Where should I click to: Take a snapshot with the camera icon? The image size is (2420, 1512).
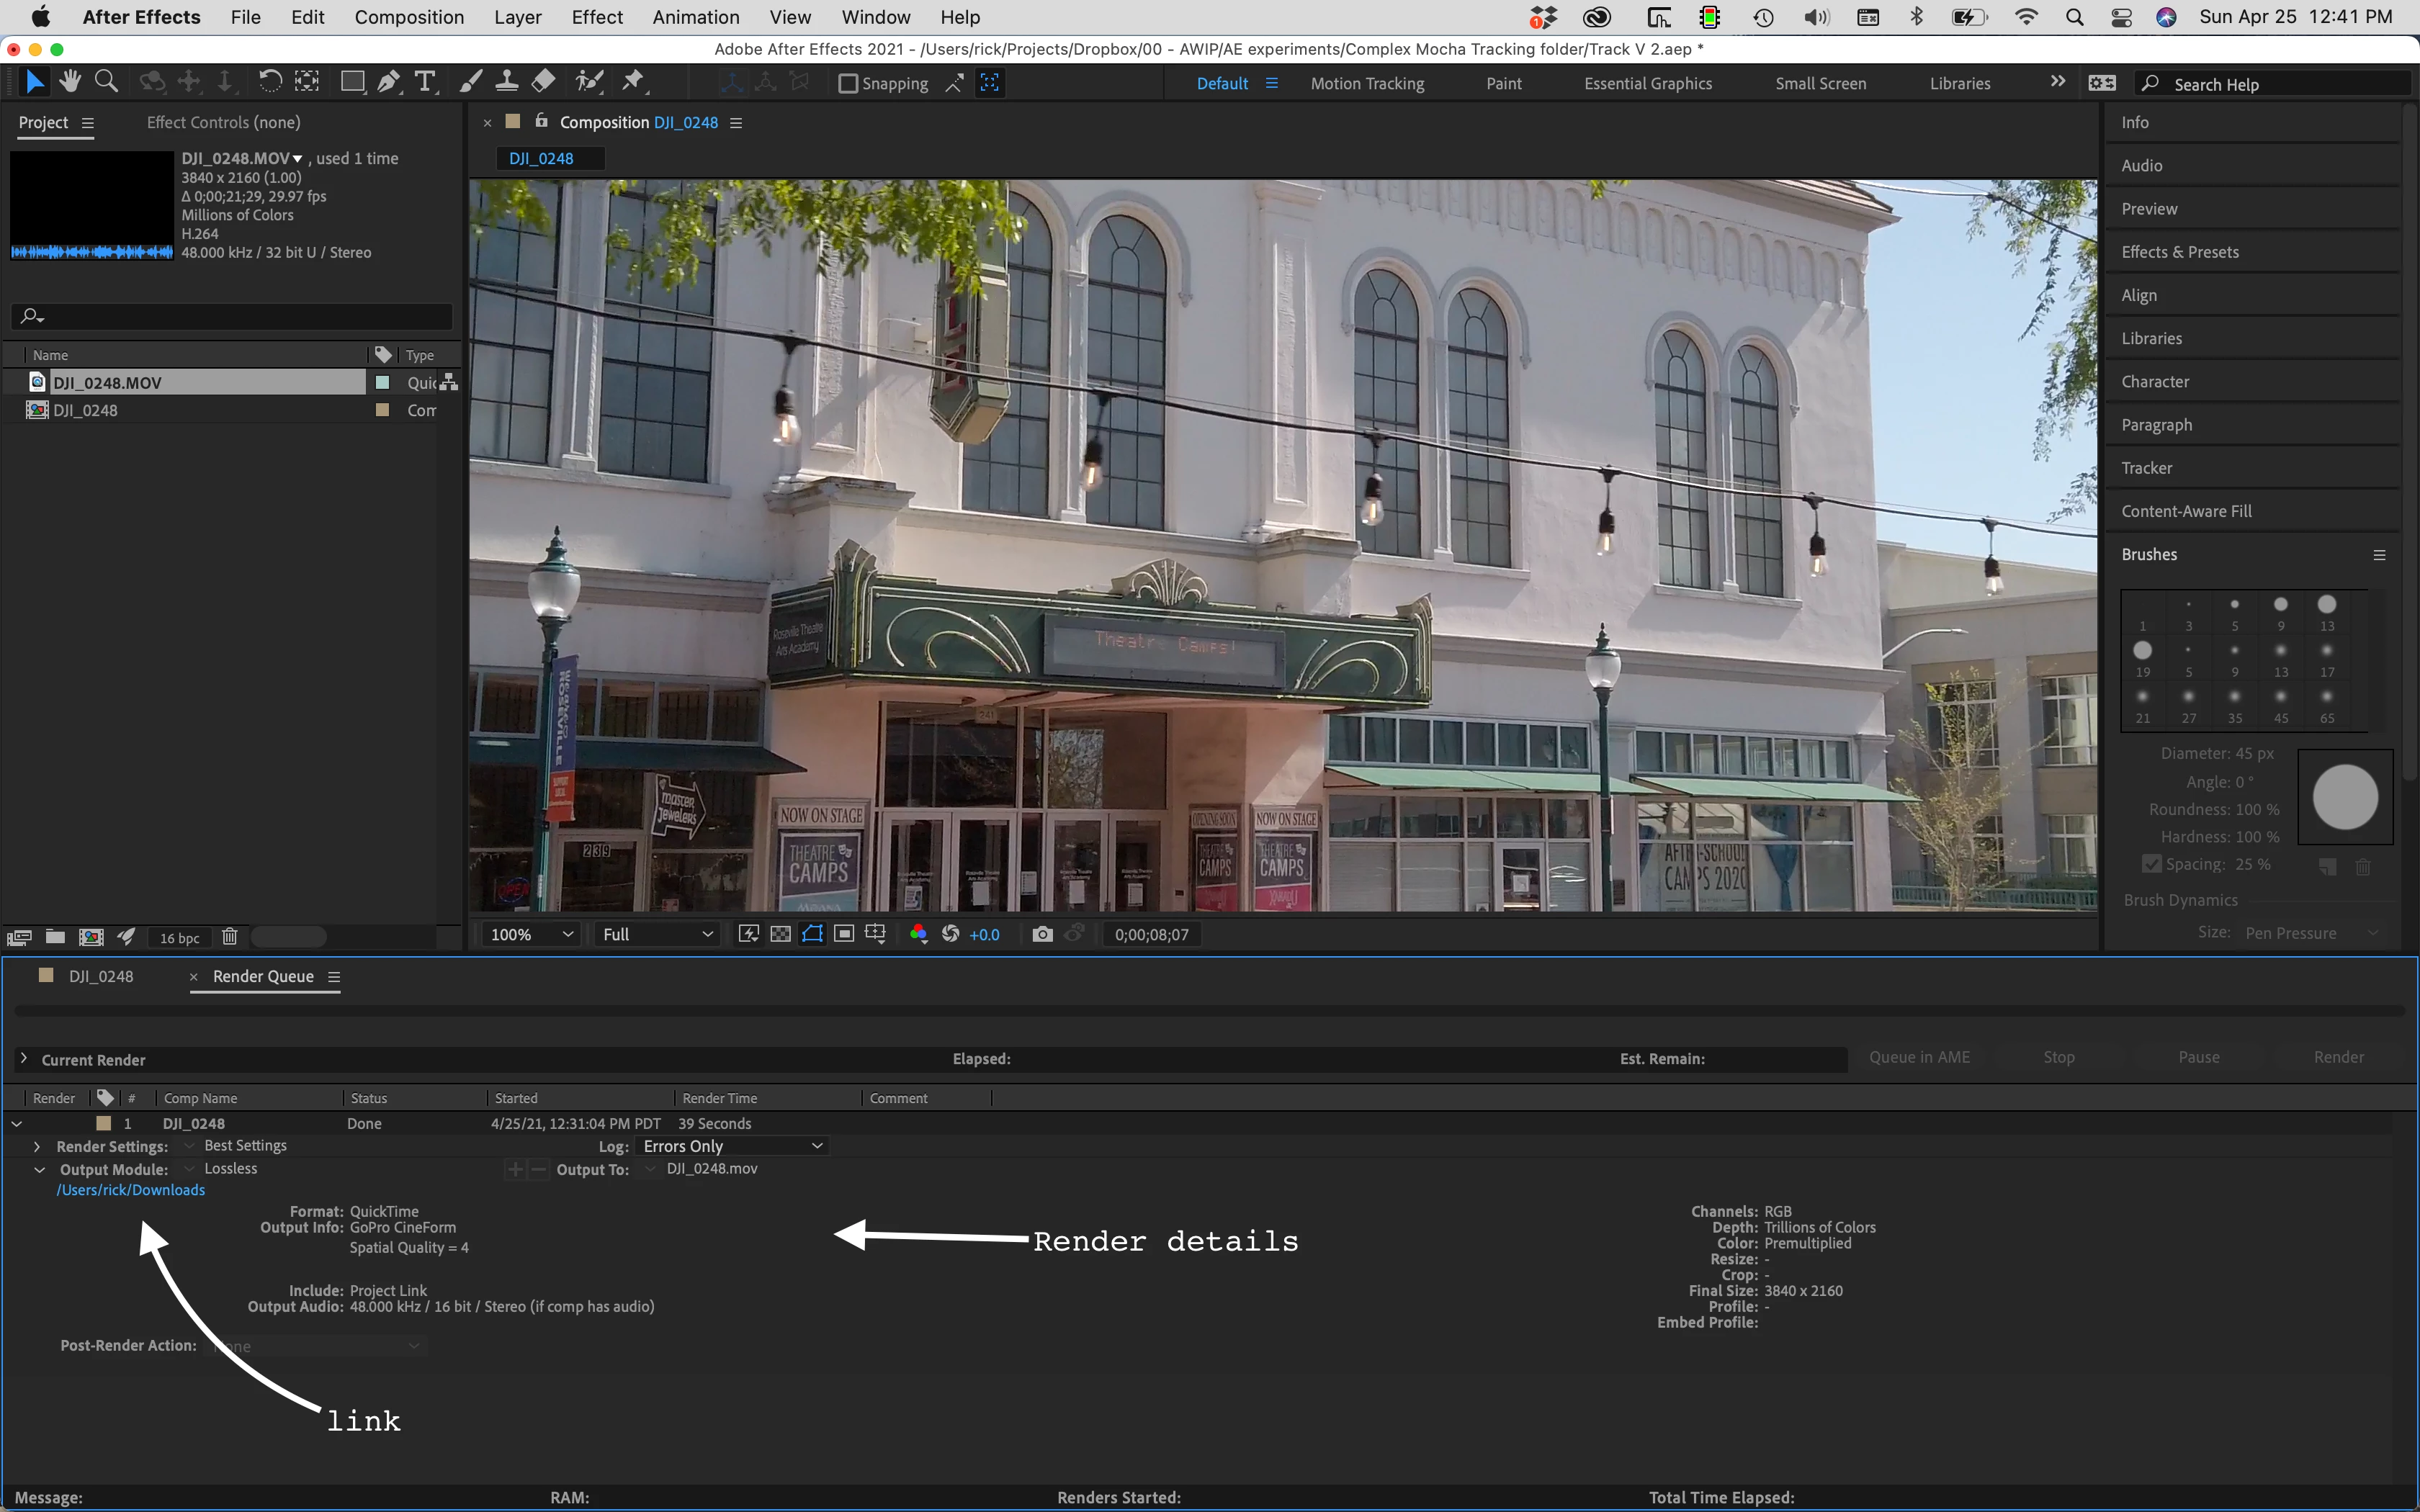1042,934
